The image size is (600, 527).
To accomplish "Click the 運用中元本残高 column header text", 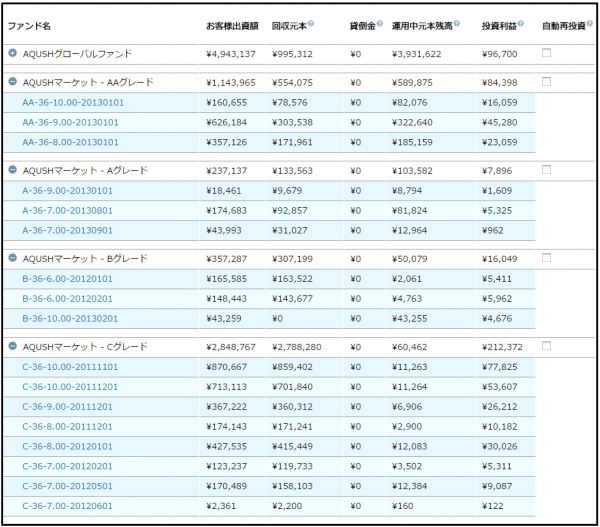I will (x=422, y=26).
